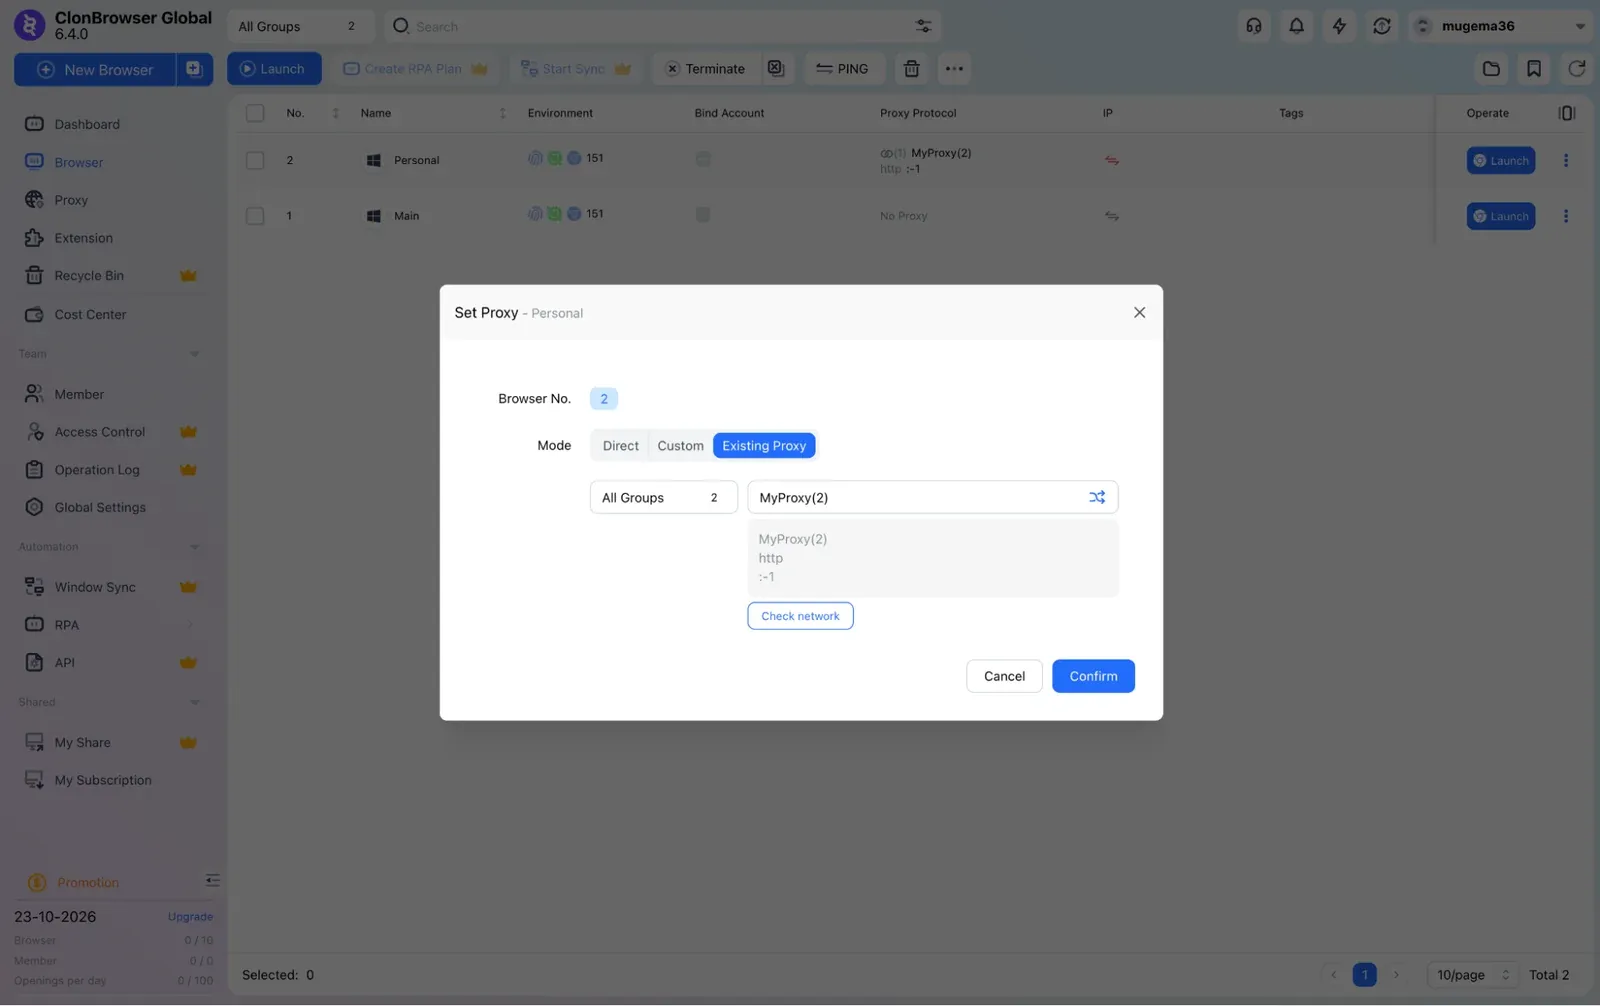This screenshot has height=1006, width=1600.
Task: Open the All Groups dropdown in dialog
Action: coord(663,497)
